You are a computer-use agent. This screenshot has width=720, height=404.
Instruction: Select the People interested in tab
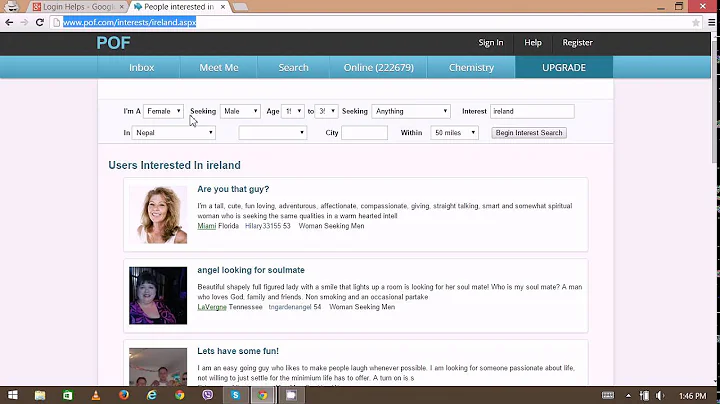tap(179, 7)
